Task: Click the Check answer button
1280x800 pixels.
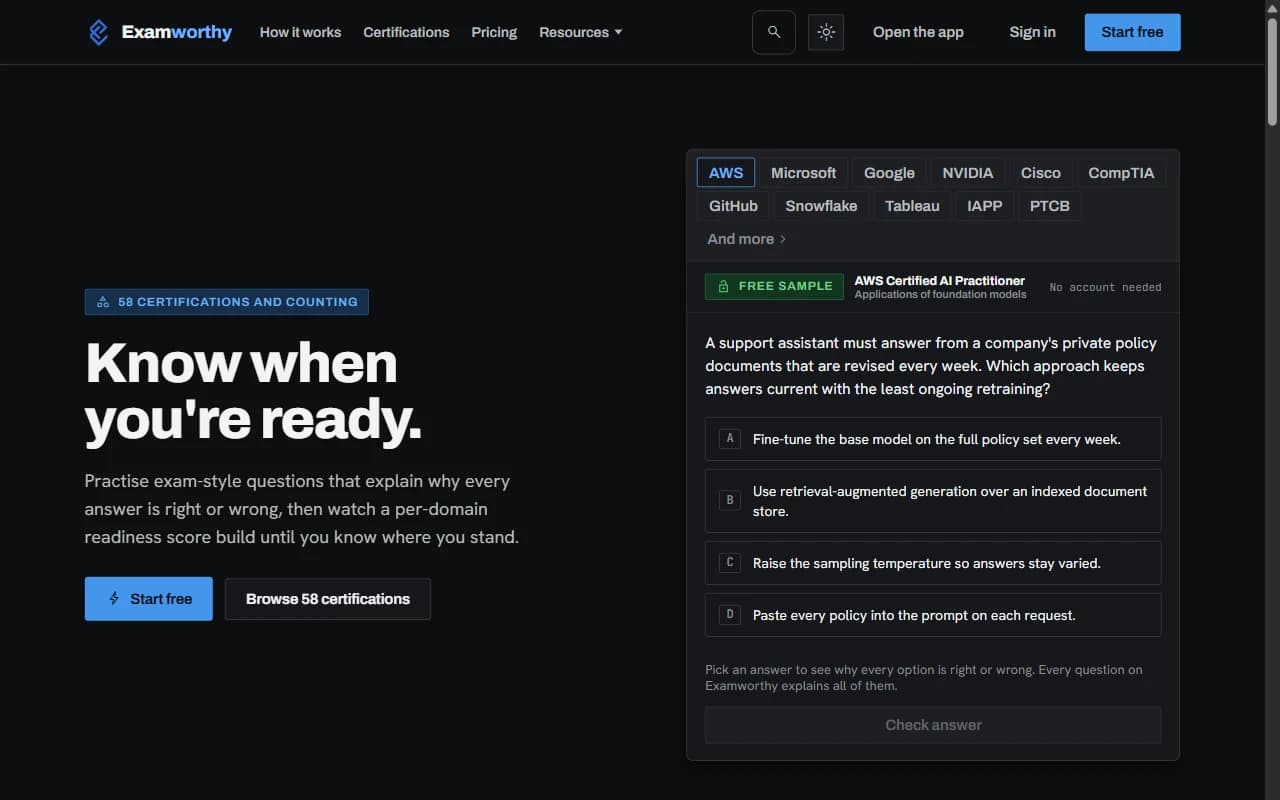Action: tap(933, 725)
